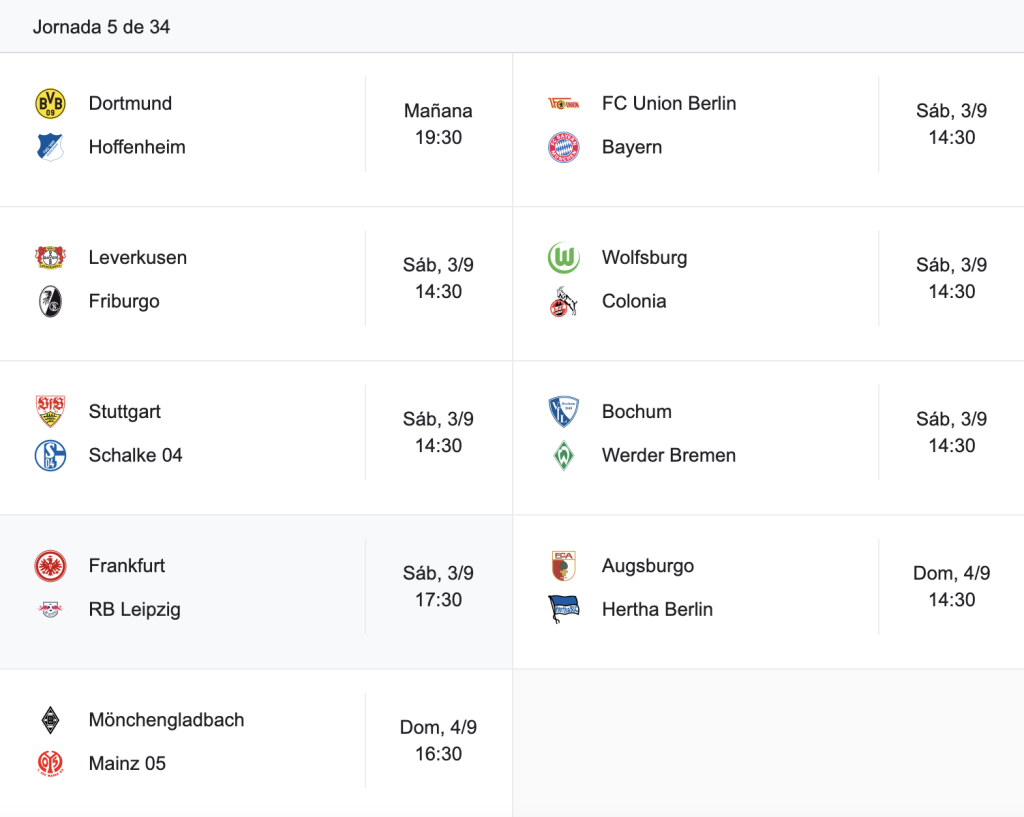
Task: Click the Hertha Berlin flag logo
Action: click(x=564, y=609)
